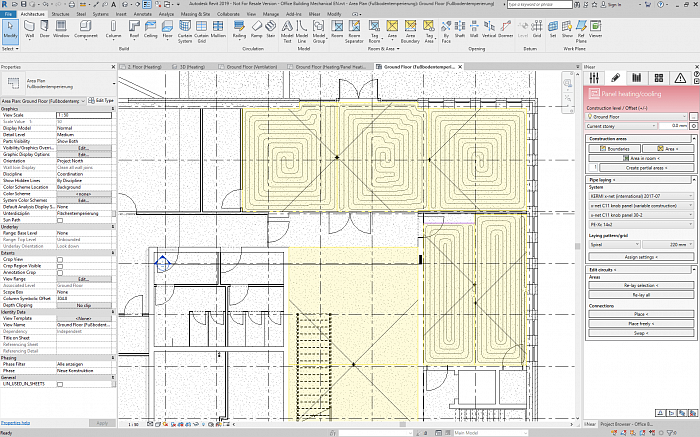Toggle the Crop View checkbox
The width and height of the screenshot is (700, 437).
point(60,259)
